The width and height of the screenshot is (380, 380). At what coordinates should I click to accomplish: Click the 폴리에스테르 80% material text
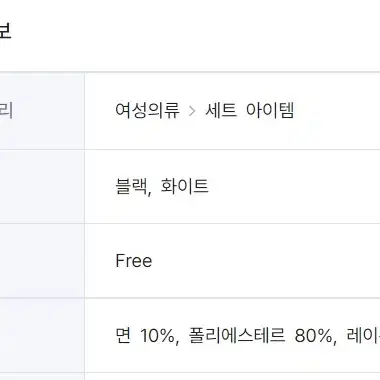[x=260, y=335]
